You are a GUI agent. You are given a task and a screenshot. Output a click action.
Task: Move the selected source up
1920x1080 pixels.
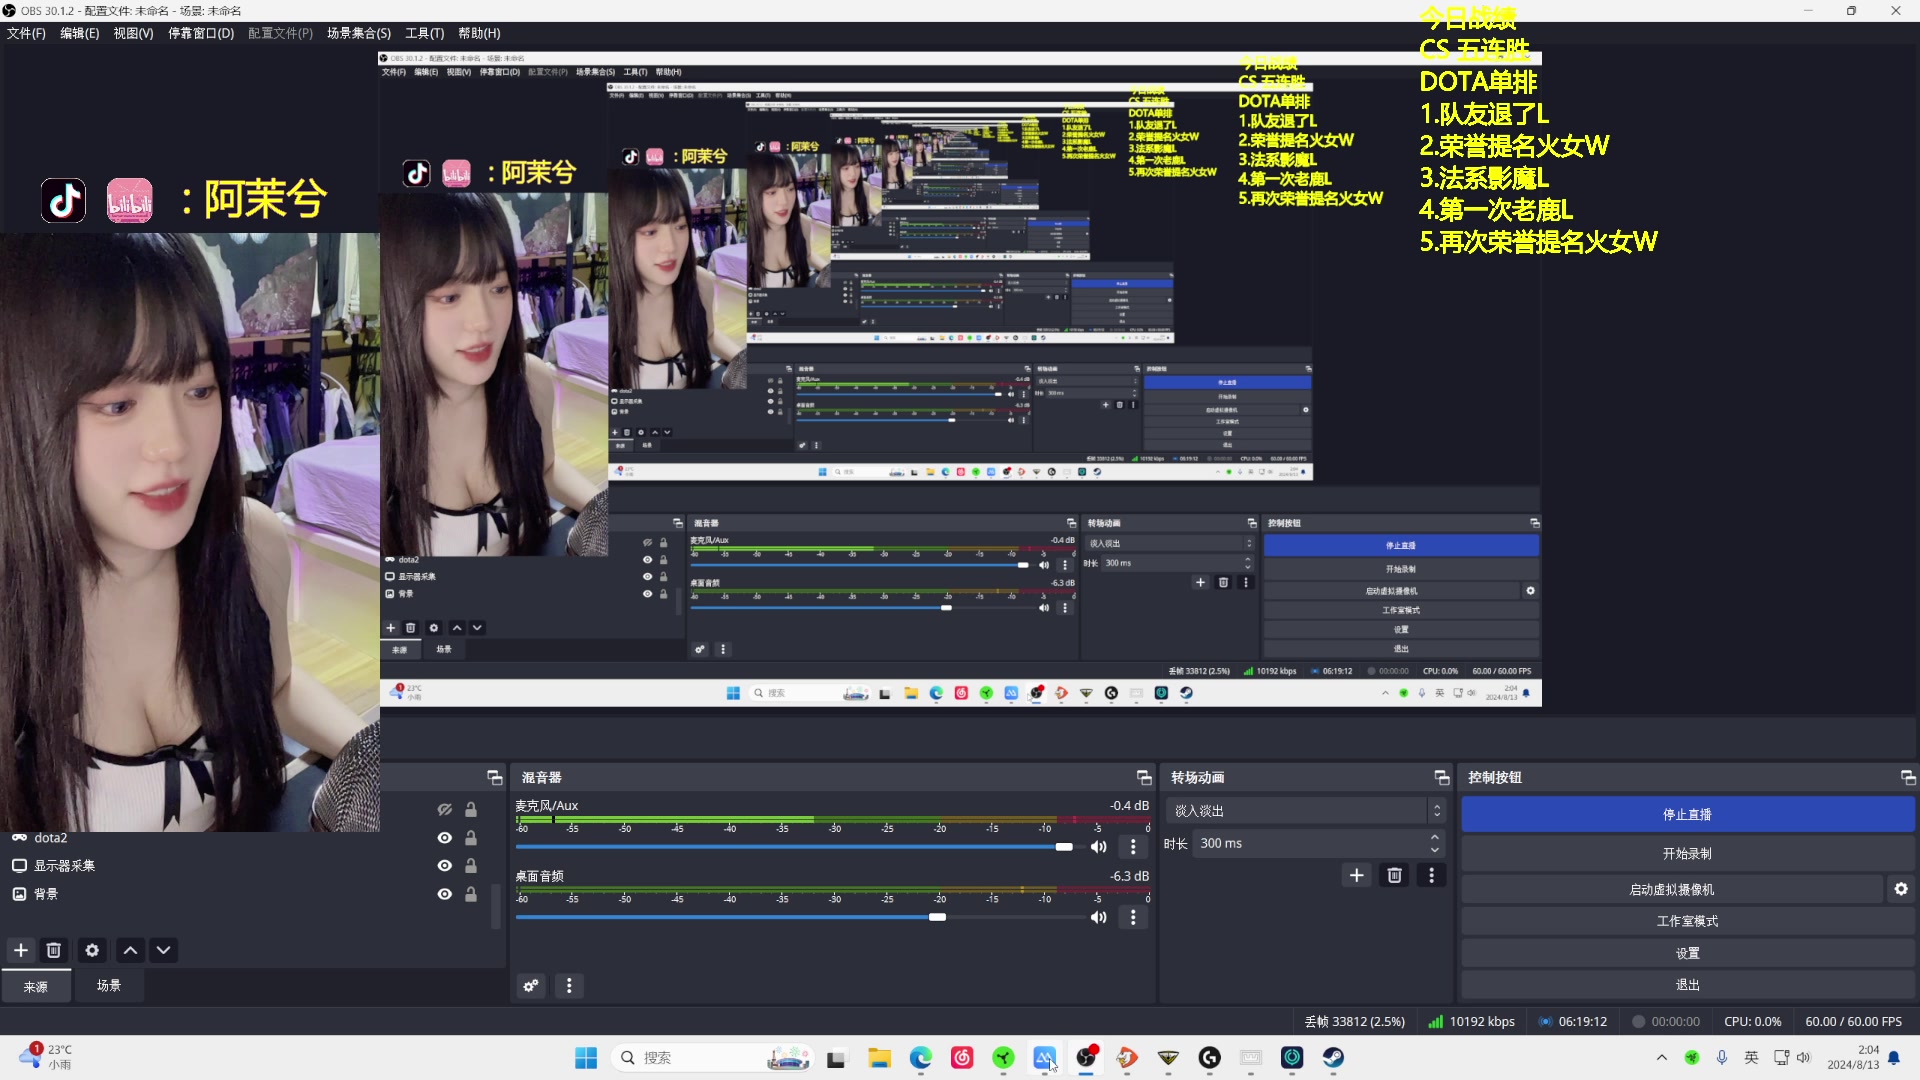pos(130,950)
